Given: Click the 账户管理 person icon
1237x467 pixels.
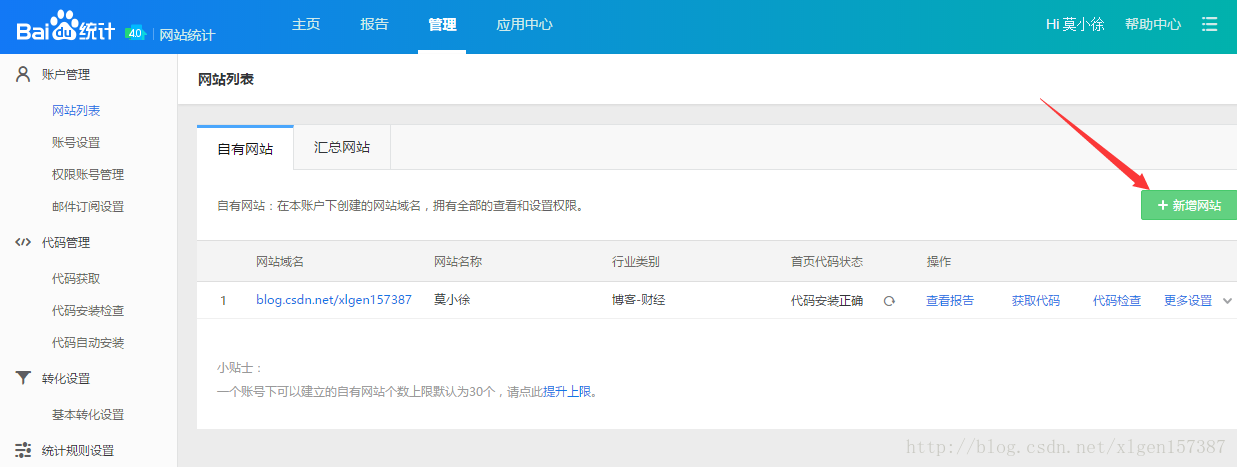Looking at the screenshot, I should [23, 74].
